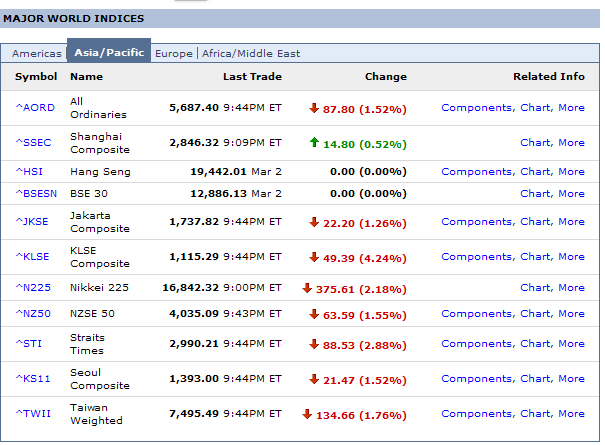Image resolution: width=605 pixels, height=445 pixels.
Task: Click the red down arrow for KLSE Composite
Action: tap(314, 257)
